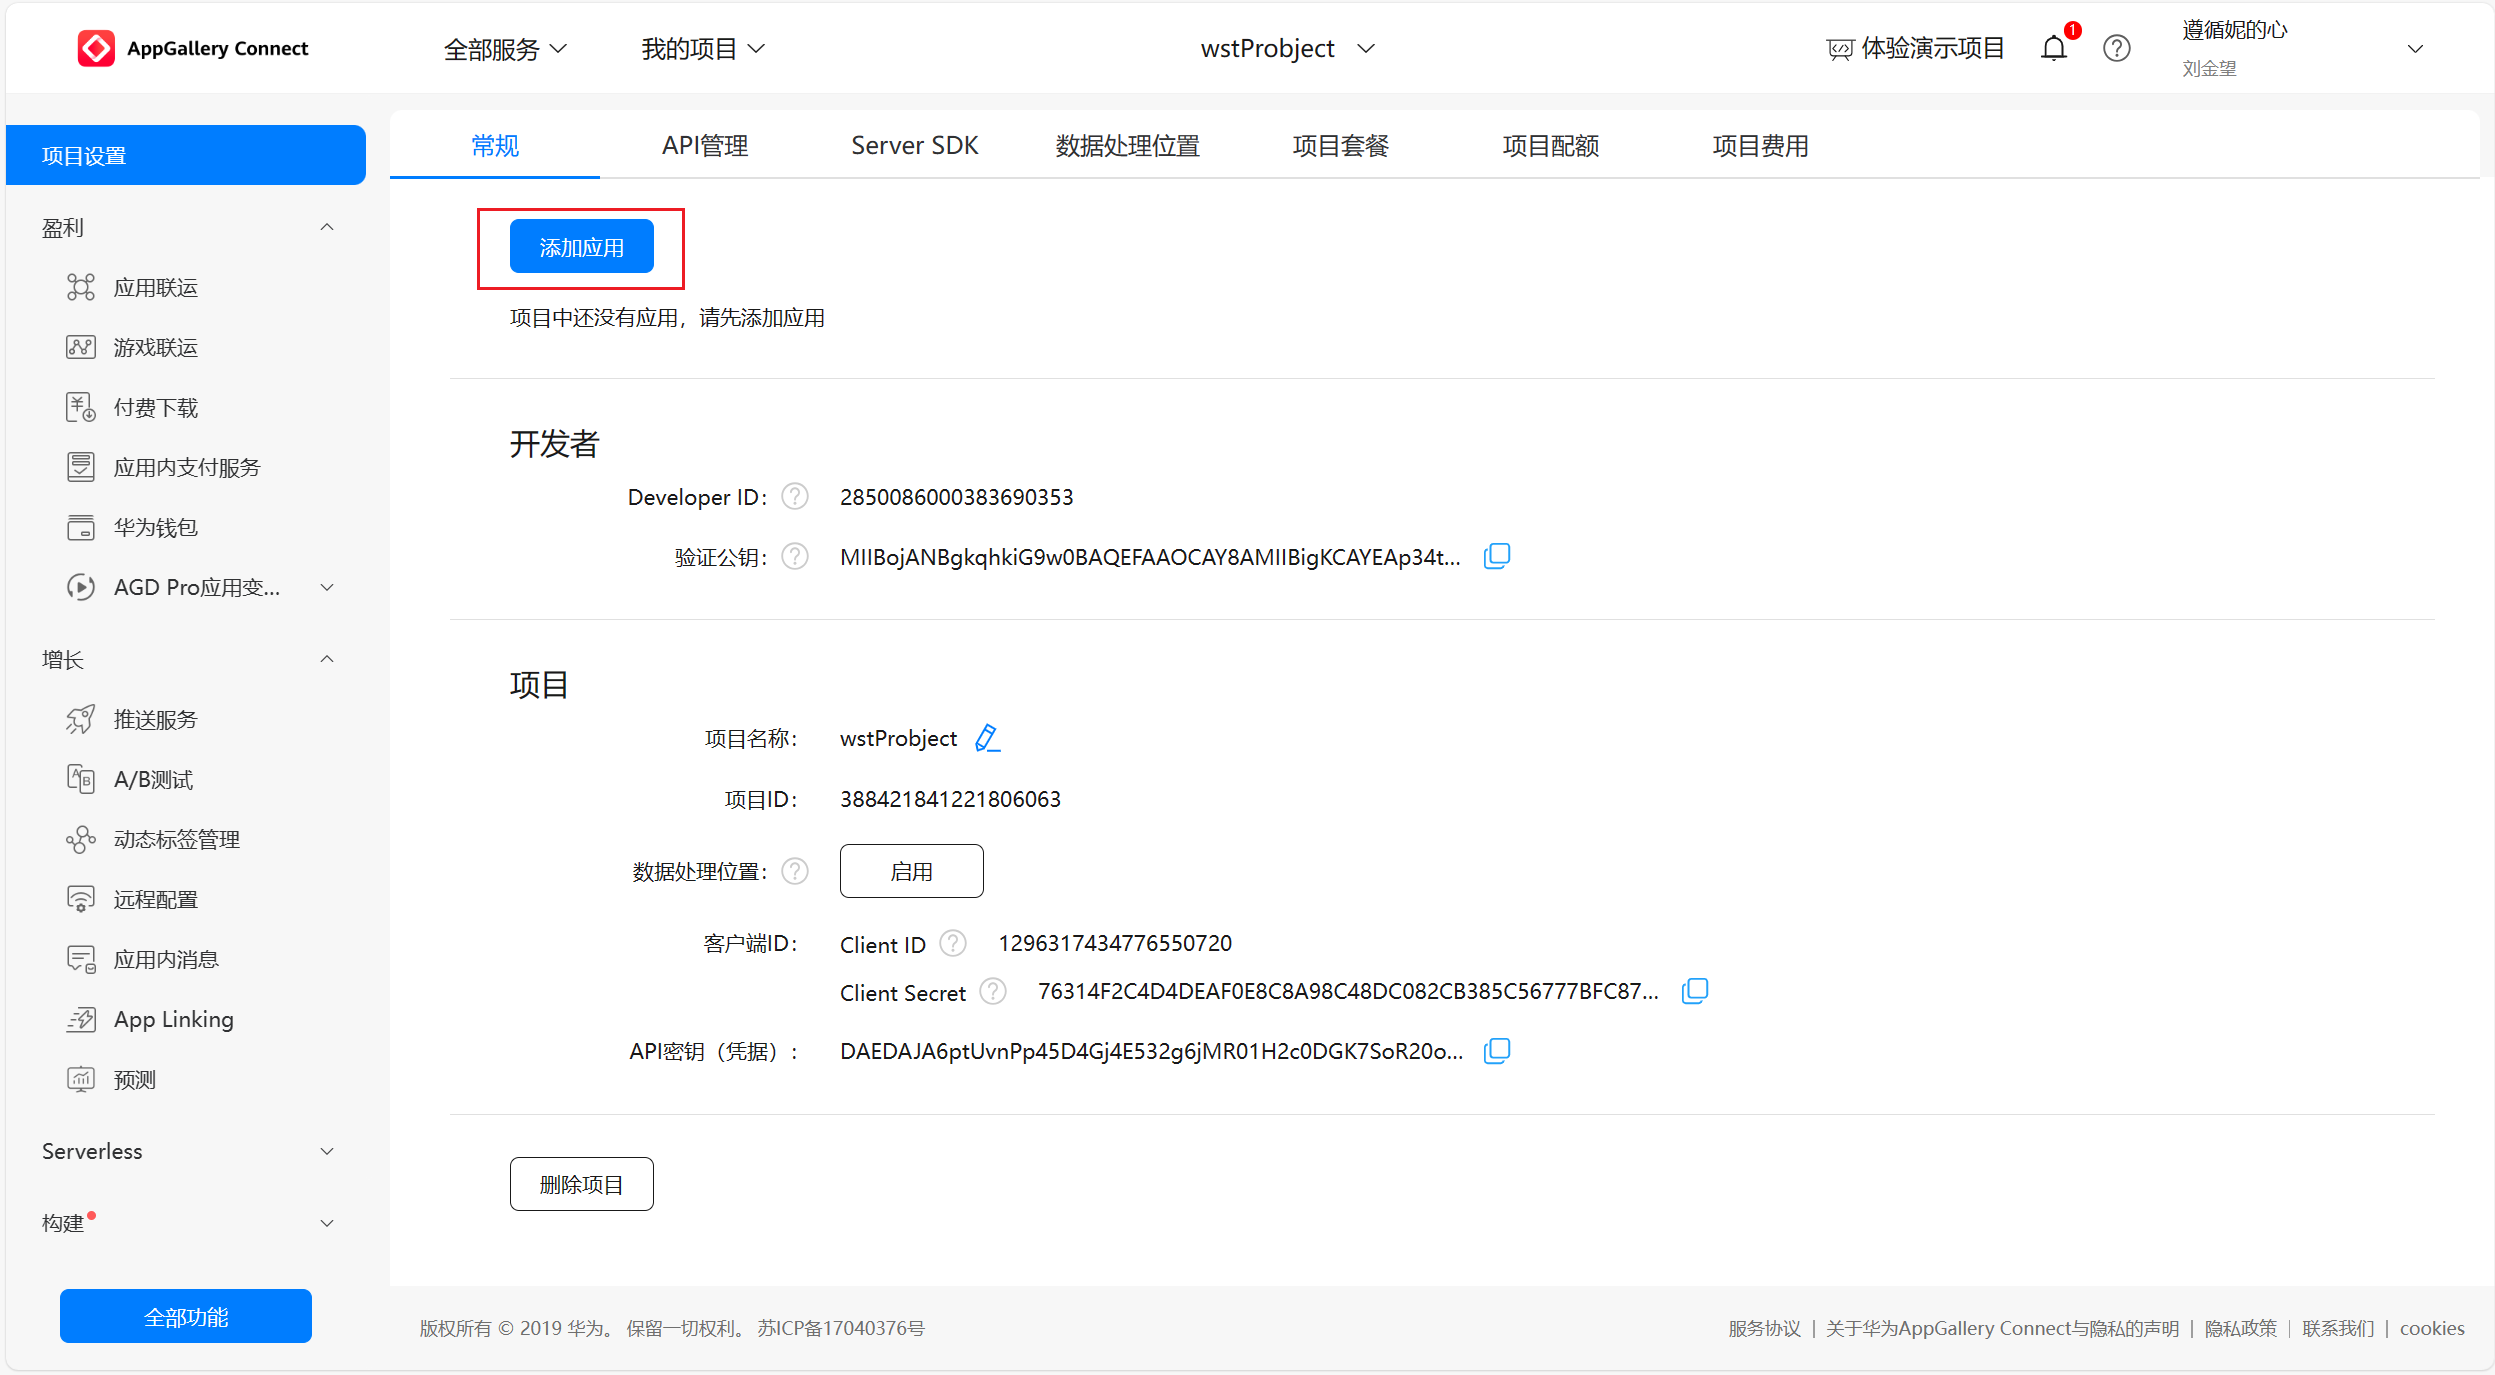This screenshot has width=2495, height=1375.
Task: Open the 全部服务 dropdown menu
Action: click(x=505, y=49)
